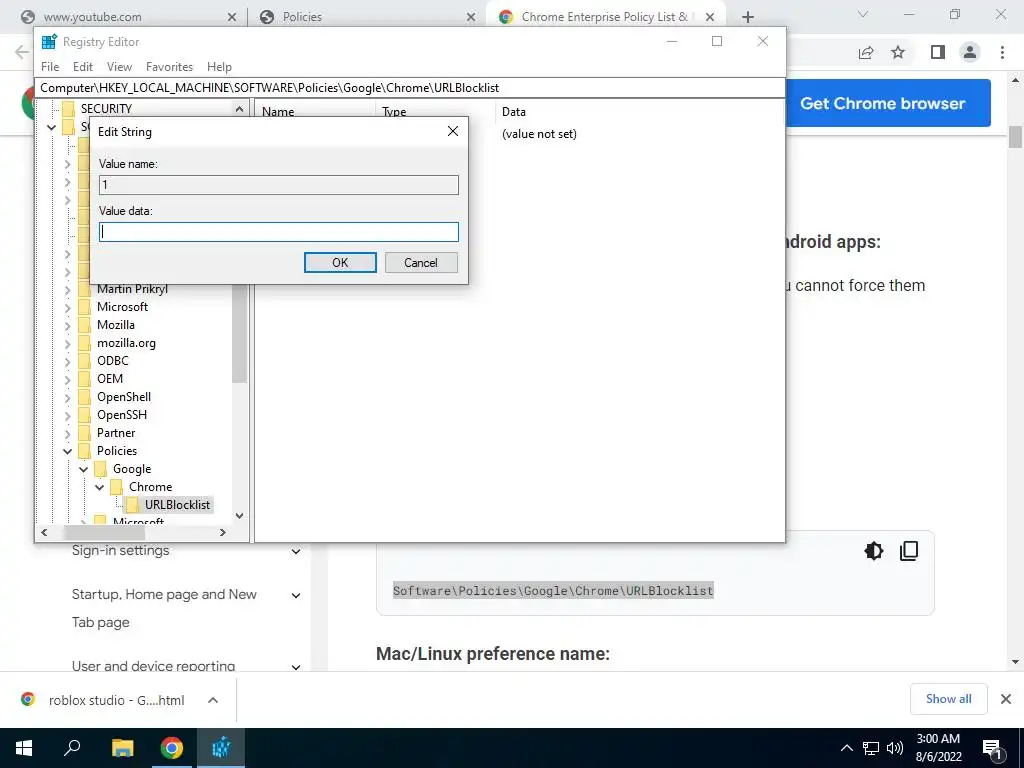Open Chrome's three-dot menu
Image resolution: width=1024 pixels, height=768 pixels.
tap(1002, 52)
